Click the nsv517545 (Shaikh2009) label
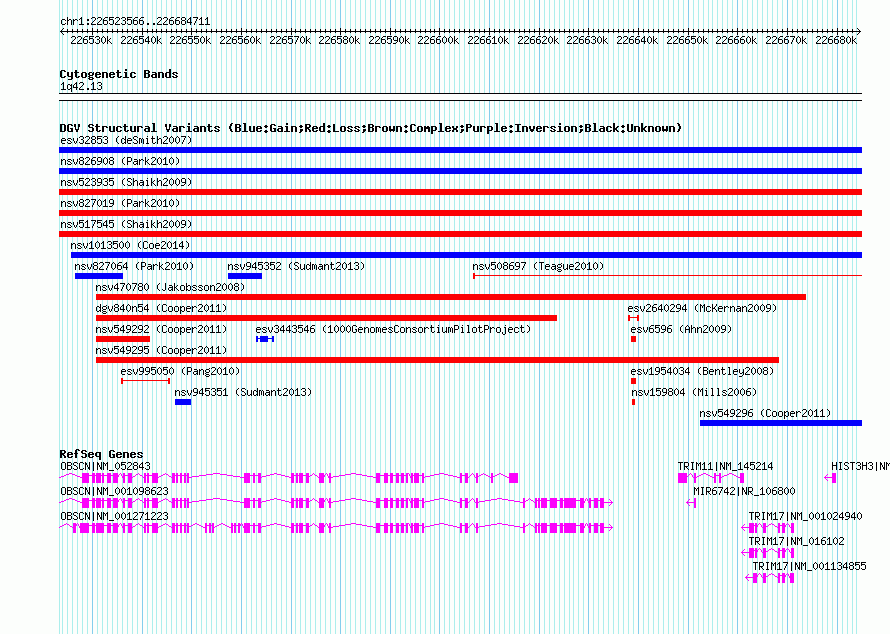 pos(126,224)
